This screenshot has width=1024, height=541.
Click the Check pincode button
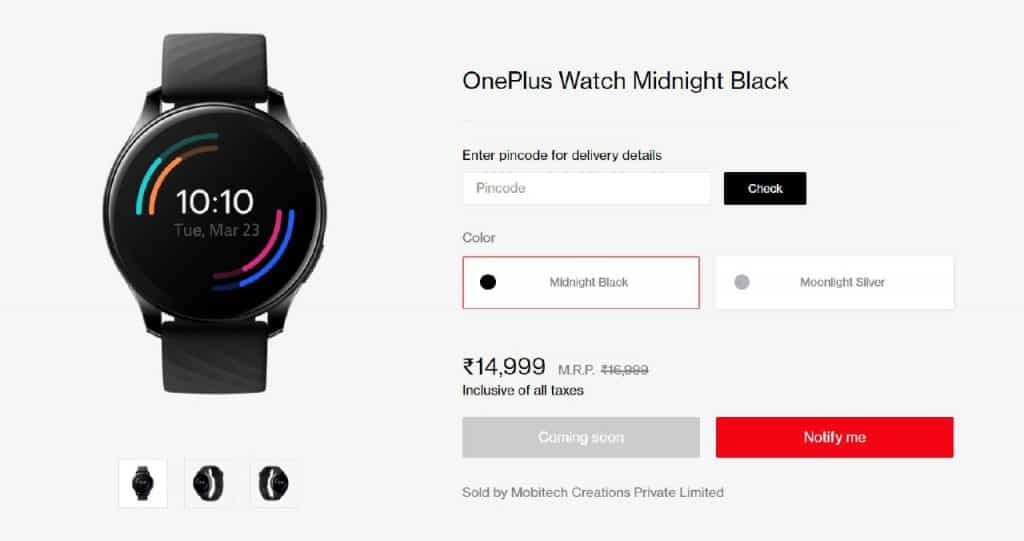[765, 188]
